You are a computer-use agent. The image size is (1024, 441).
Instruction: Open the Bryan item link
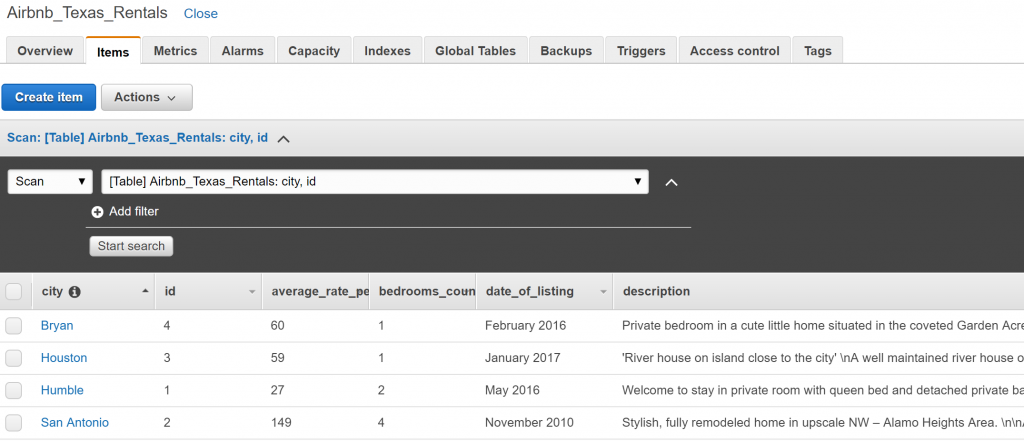tap(57, 325)
